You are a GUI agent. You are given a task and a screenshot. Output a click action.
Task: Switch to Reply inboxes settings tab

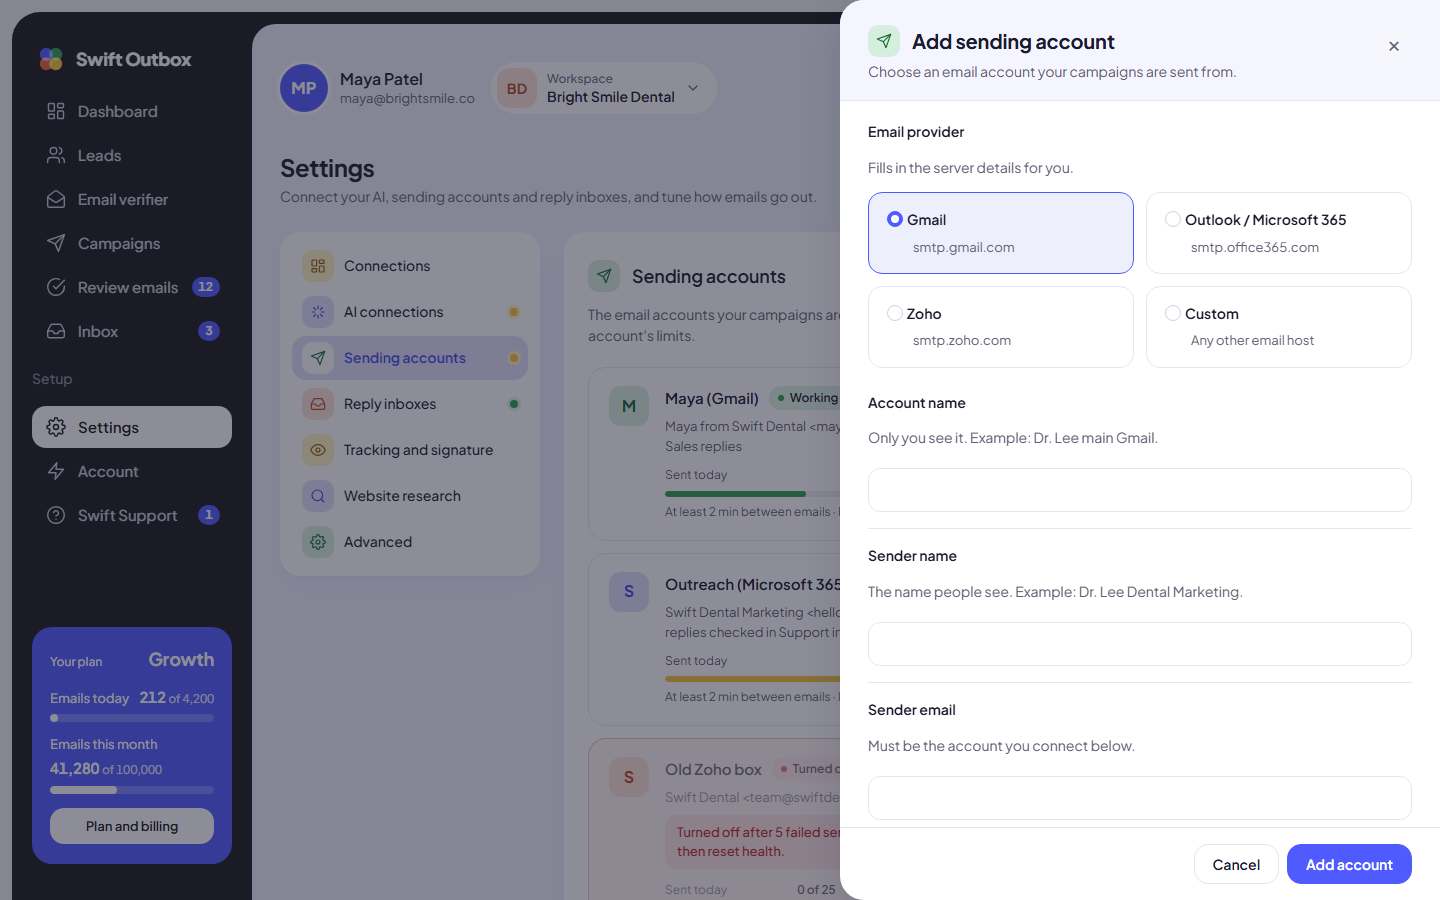pos(410,404)
